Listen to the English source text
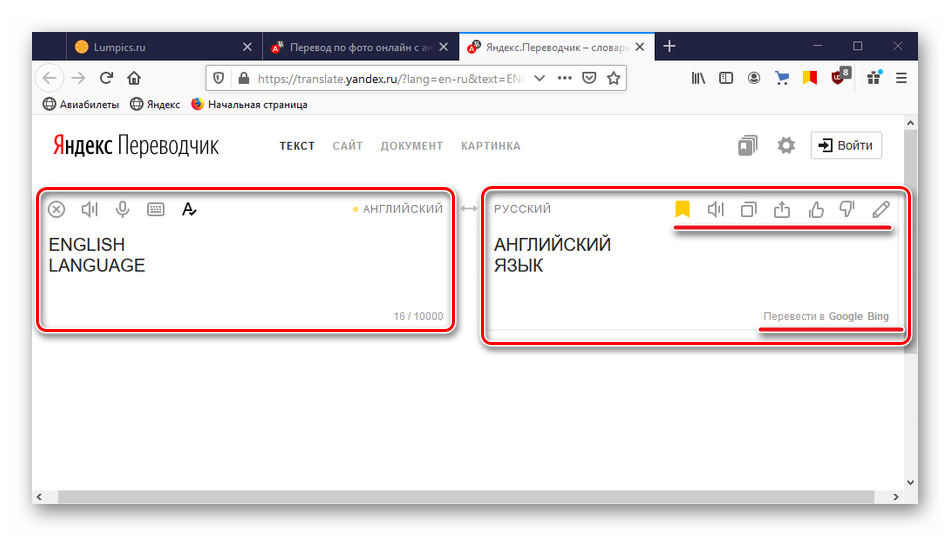The width and height of the screenshot is (950, 551). coord(90,209)
